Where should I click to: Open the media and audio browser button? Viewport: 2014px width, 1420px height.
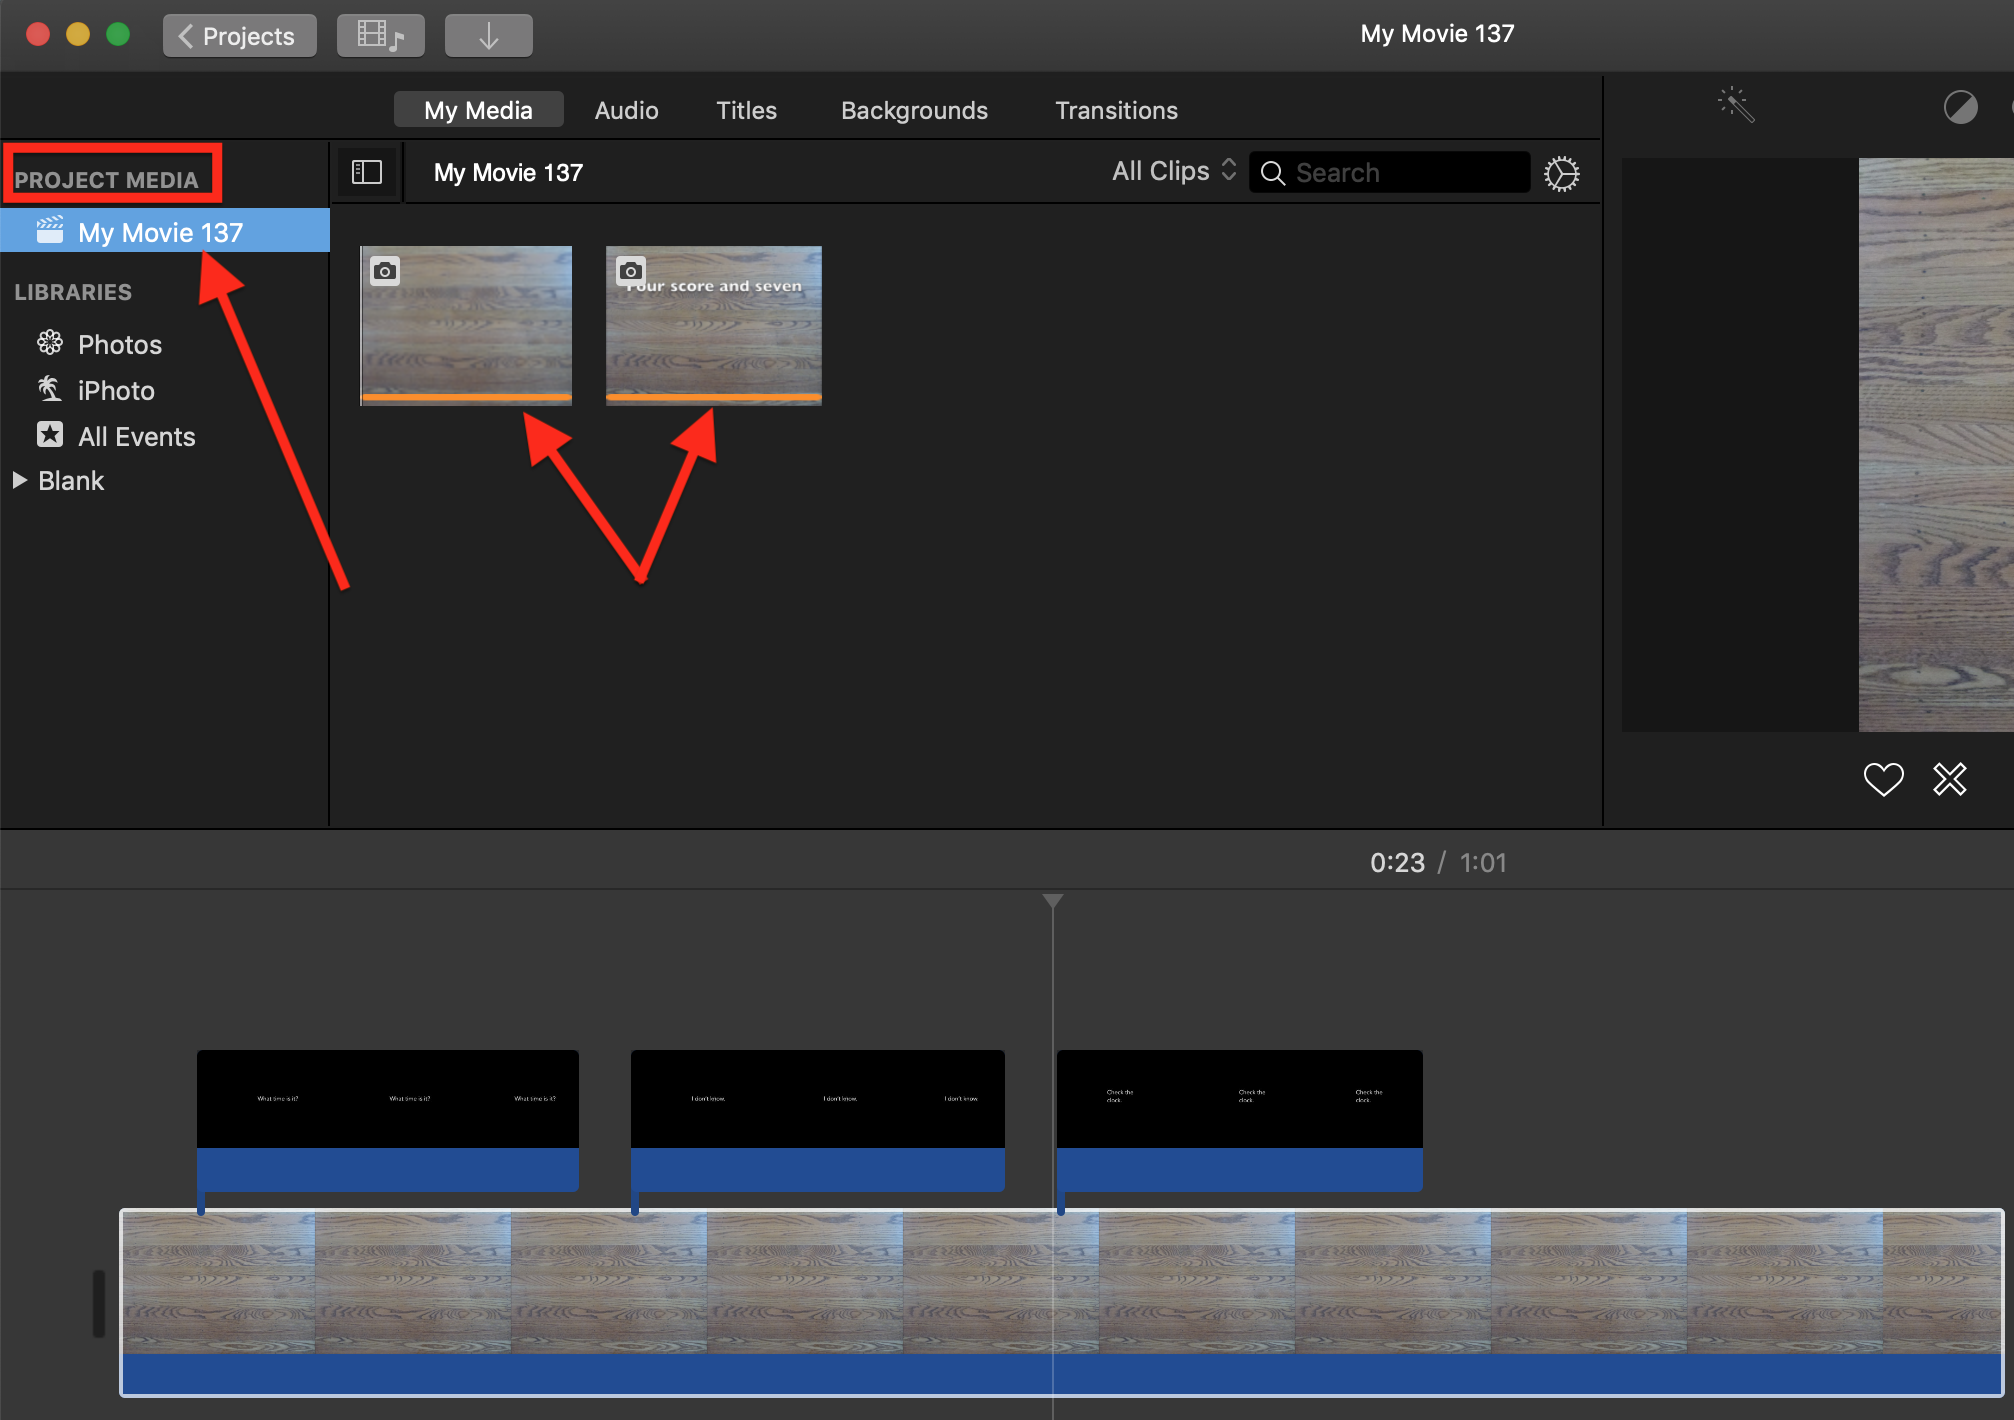[381, 36]
